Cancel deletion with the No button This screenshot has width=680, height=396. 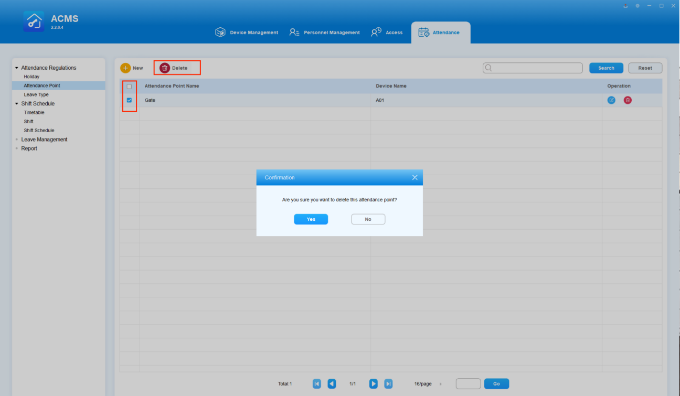pos(368,219)
